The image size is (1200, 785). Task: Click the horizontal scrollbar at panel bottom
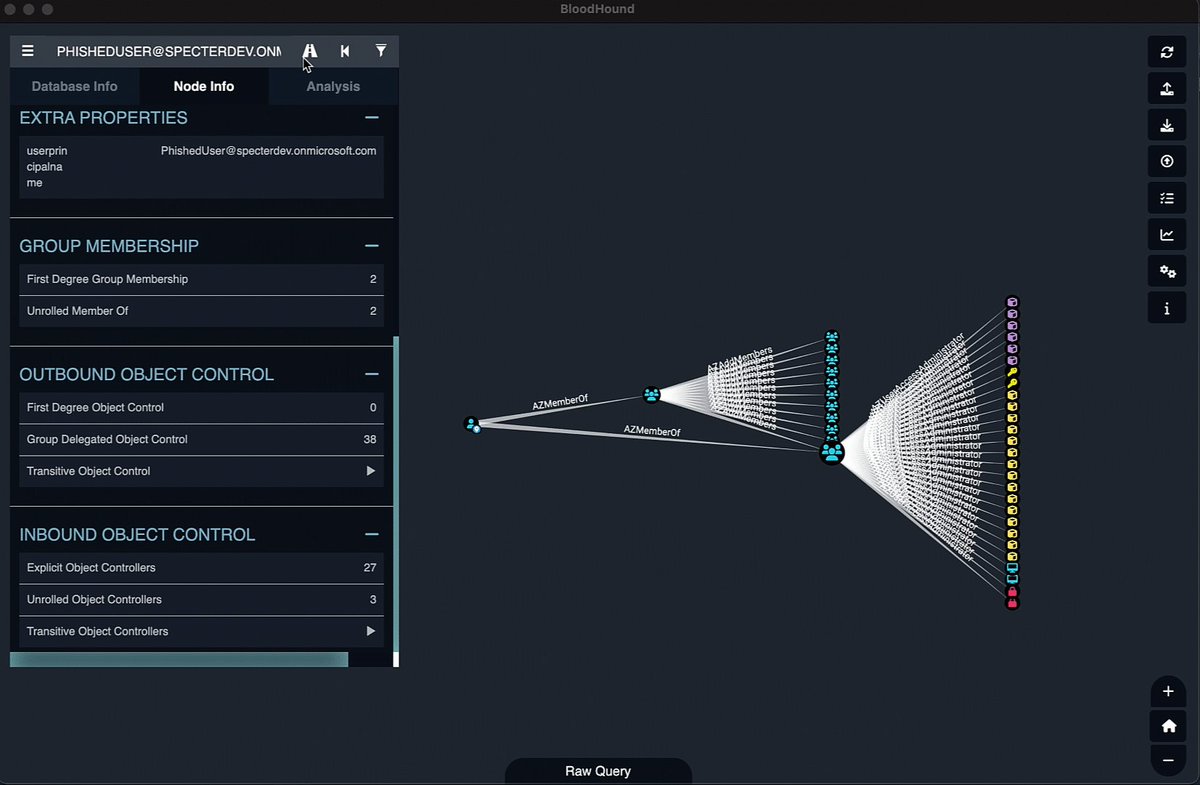click(x=179, y=659)
